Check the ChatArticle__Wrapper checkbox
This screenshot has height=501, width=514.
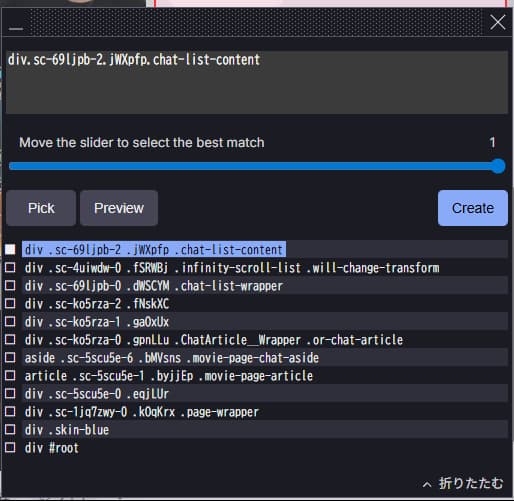(10, 339)
